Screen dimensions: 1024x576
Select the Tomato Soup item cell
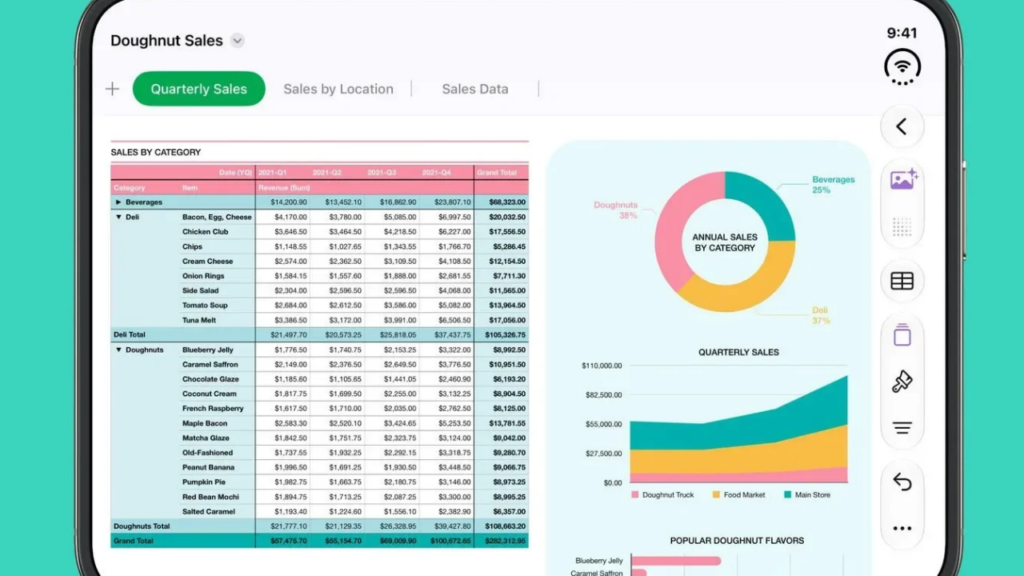point(217,306)
